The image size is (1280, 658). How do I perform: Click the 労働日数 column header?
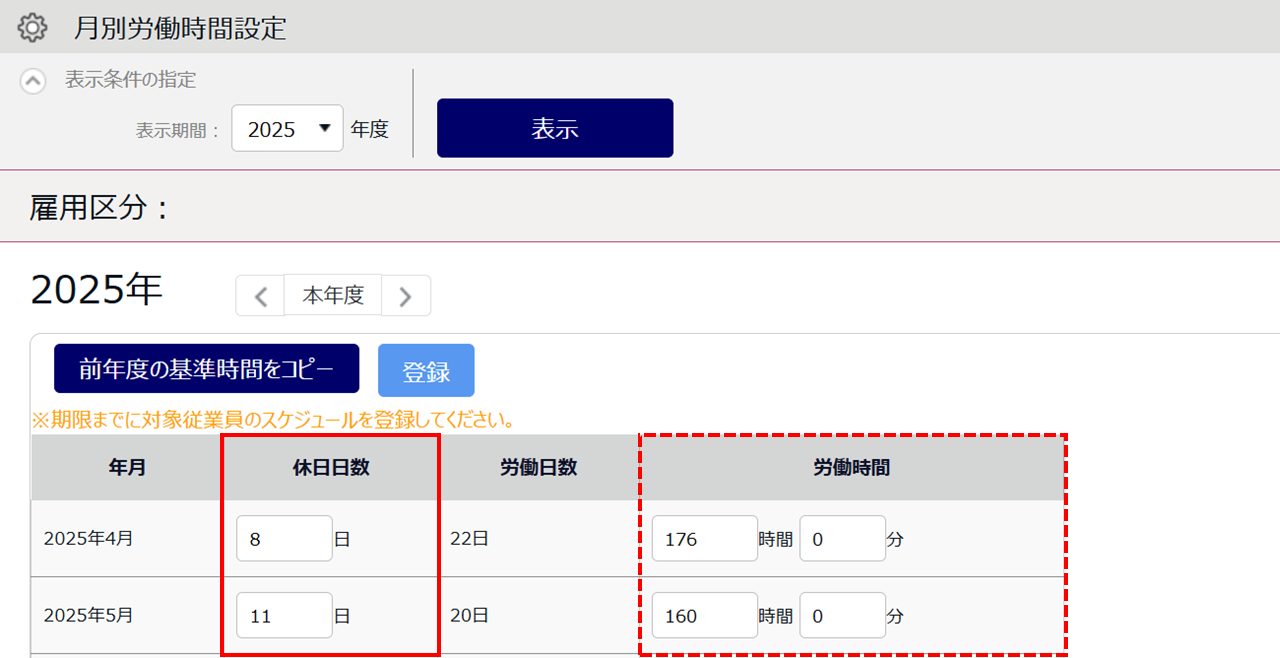click(539, 468)
